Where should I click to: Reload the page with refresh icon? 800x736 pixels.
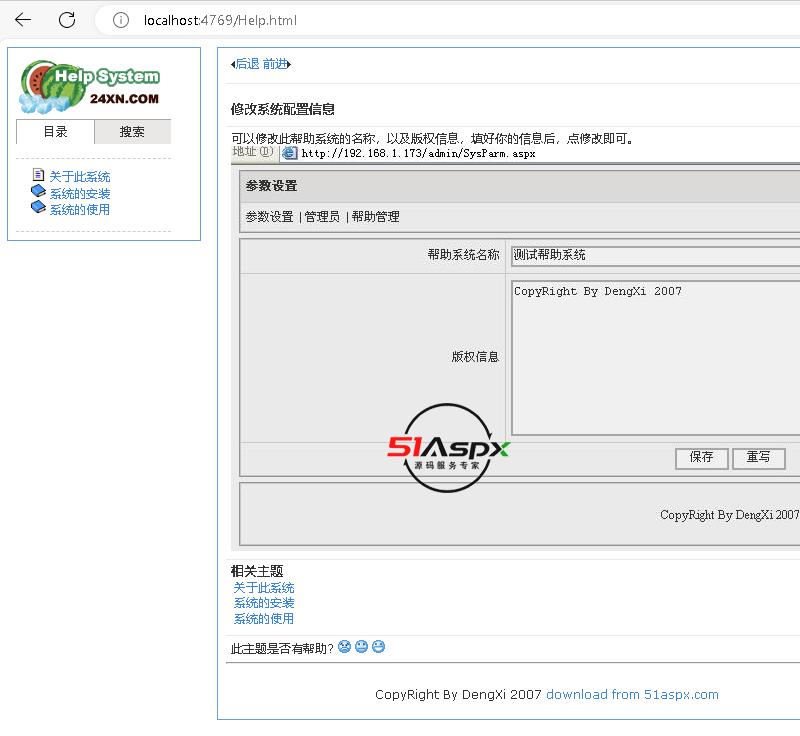(67, 20)
